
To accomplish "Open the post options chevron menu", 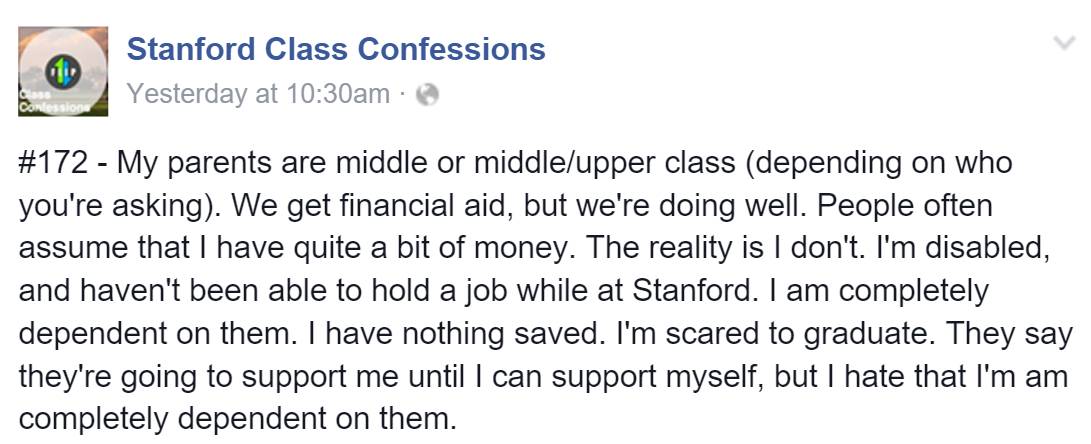I will (1065, 43).
